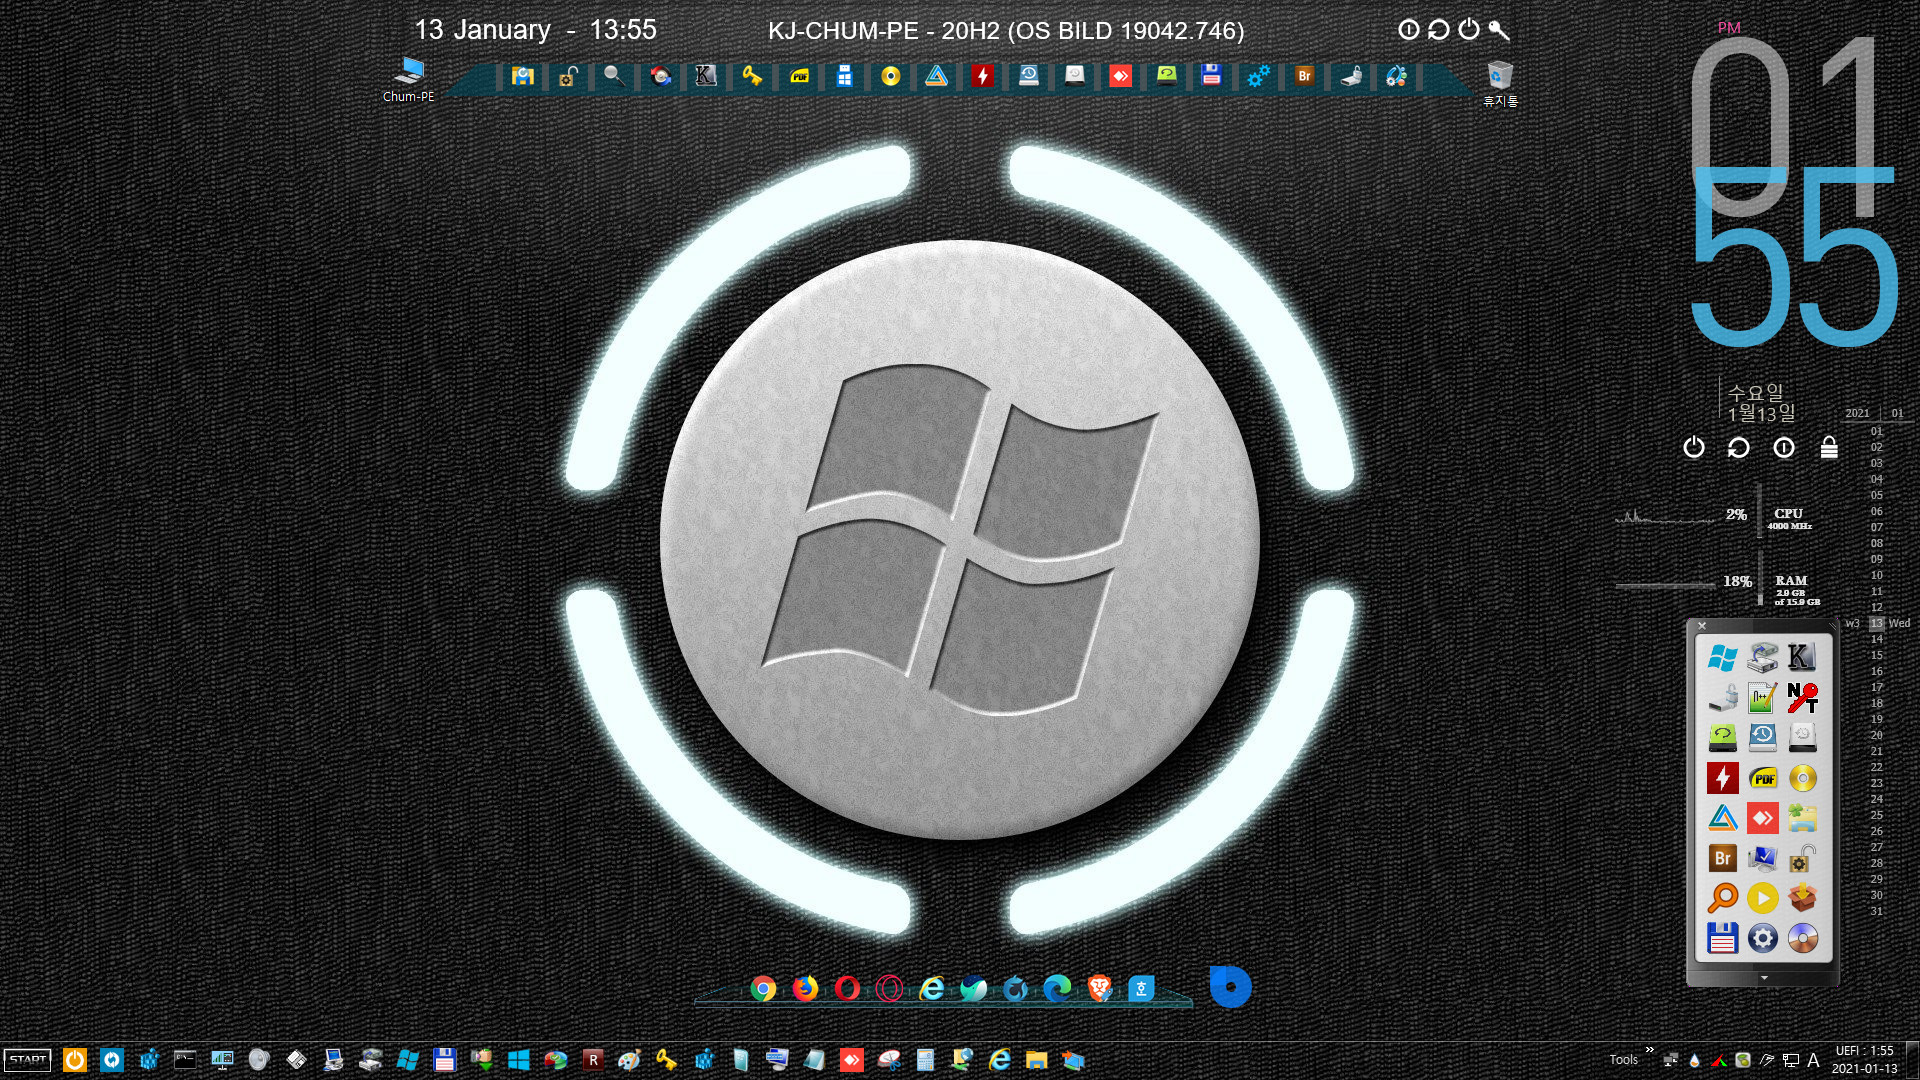Click the taskbar clock showing 2021-01-13

point(1864,1060)
